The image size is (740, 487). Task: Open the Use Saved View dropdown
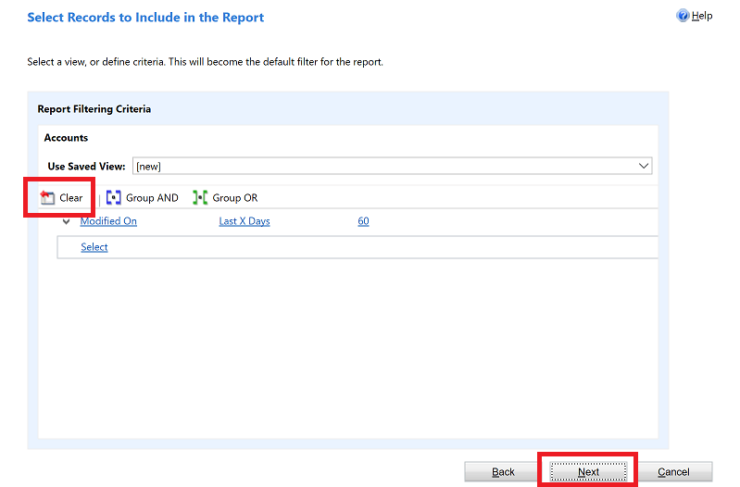point(392,166)
